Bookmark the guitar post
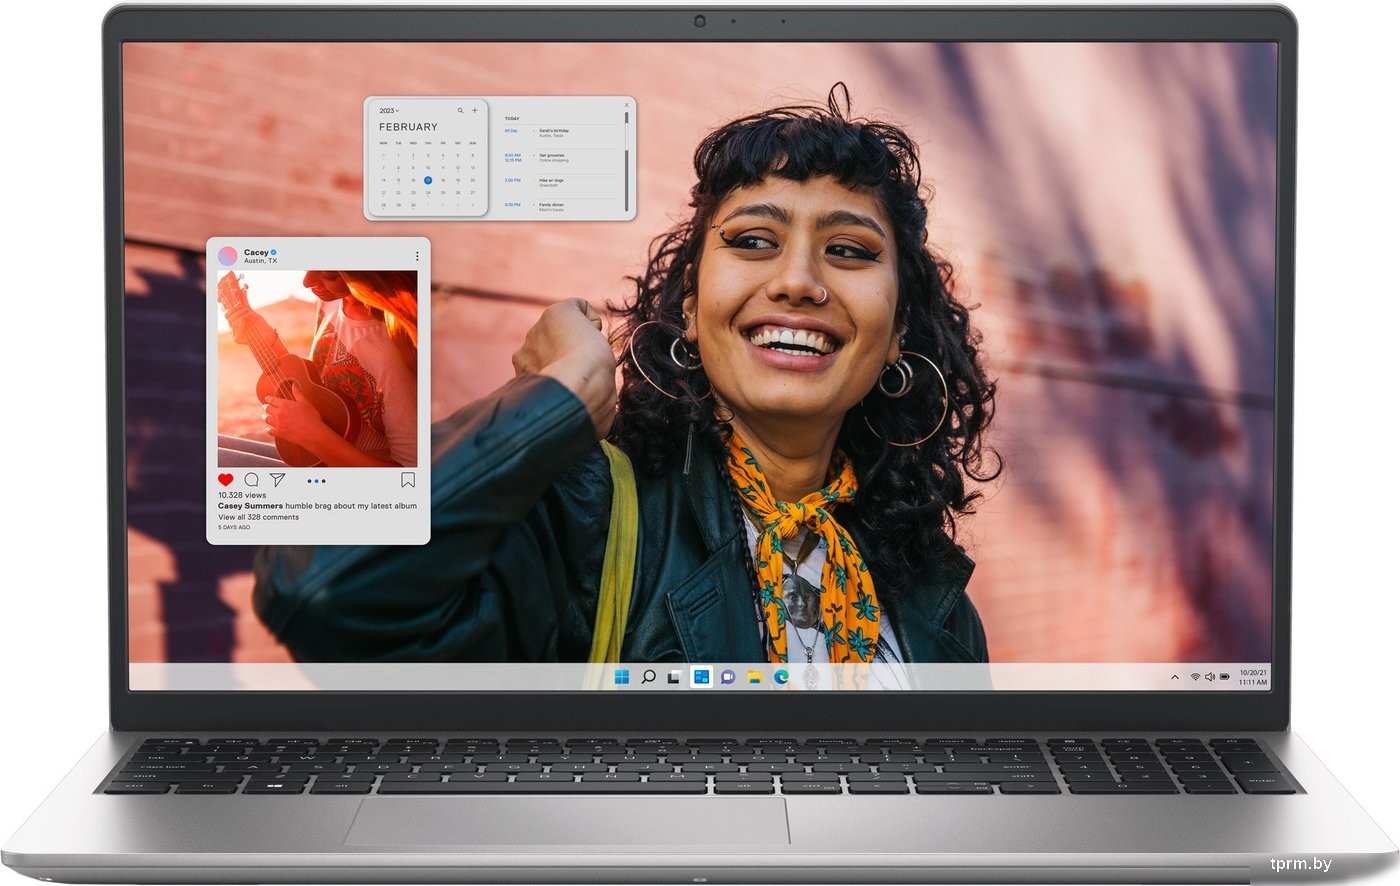 point(408,480)
